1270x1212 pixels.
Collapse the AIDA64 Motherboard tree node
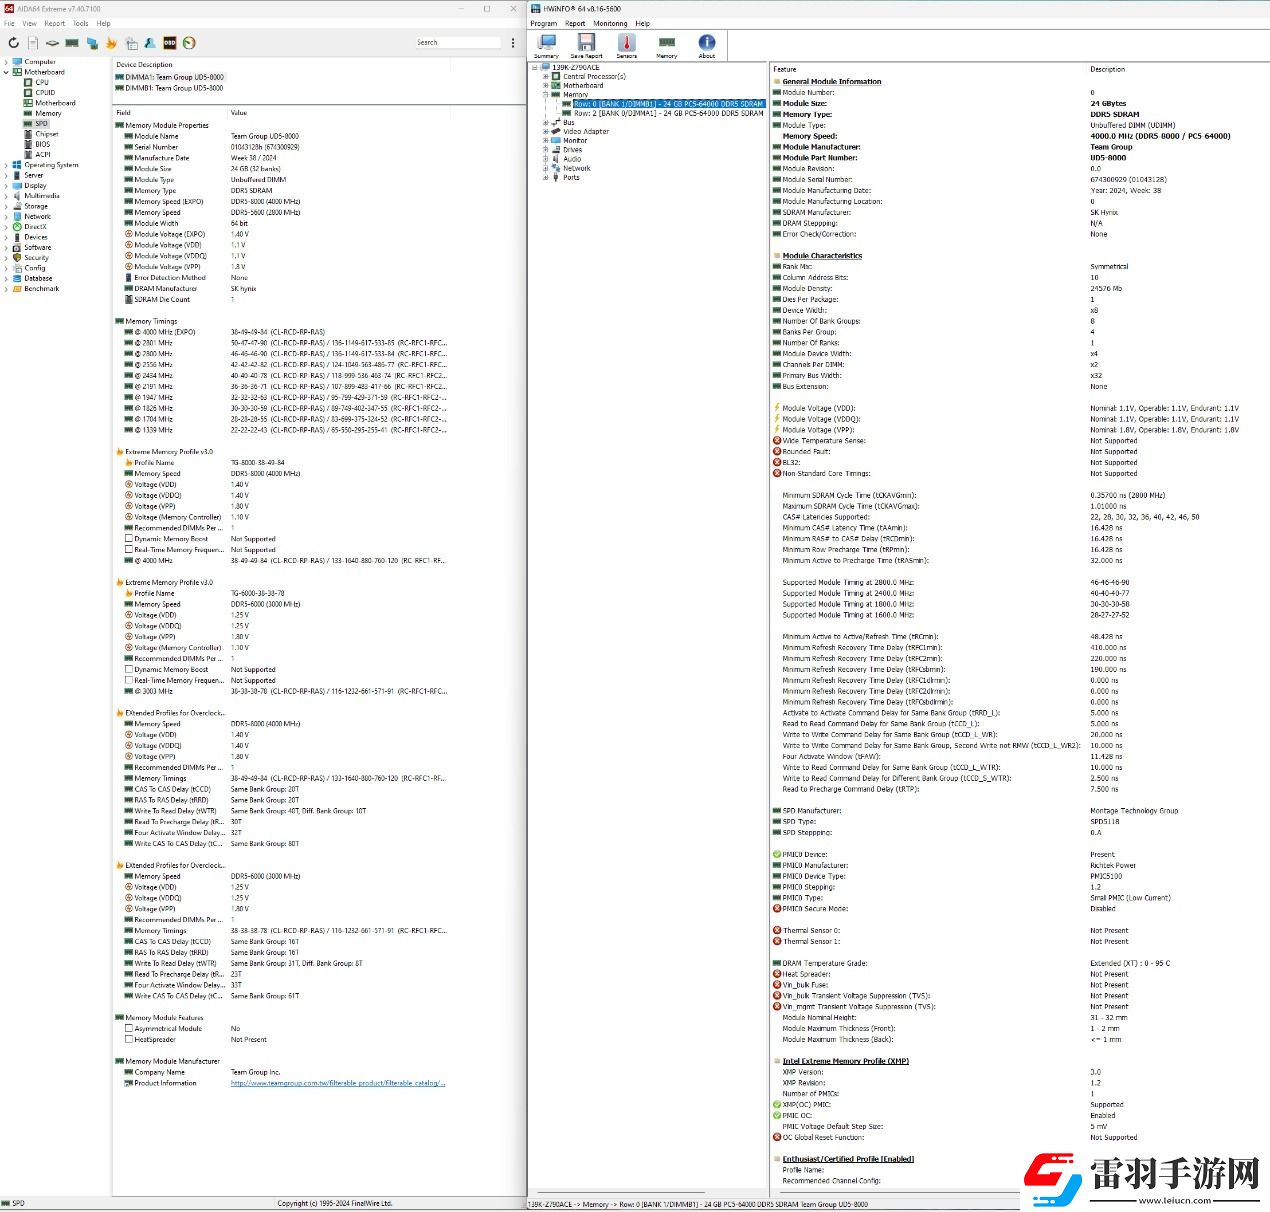tap(6, 72)
